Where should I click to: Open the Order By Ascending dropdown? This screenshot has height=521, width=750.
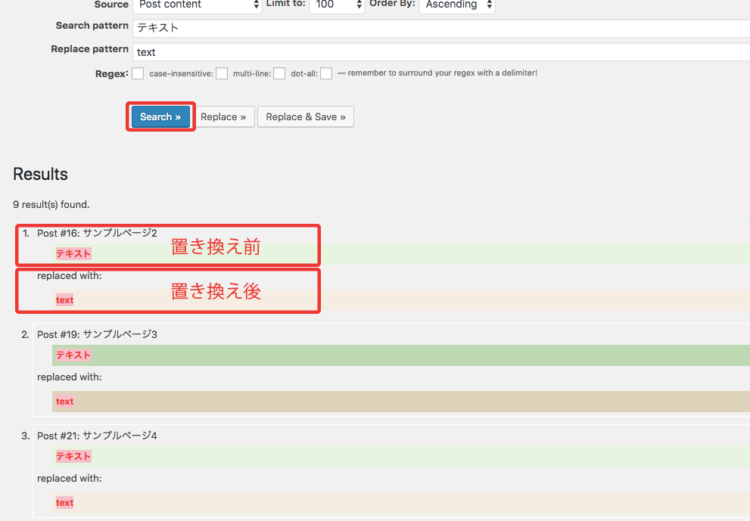click(x=457, y=5)
